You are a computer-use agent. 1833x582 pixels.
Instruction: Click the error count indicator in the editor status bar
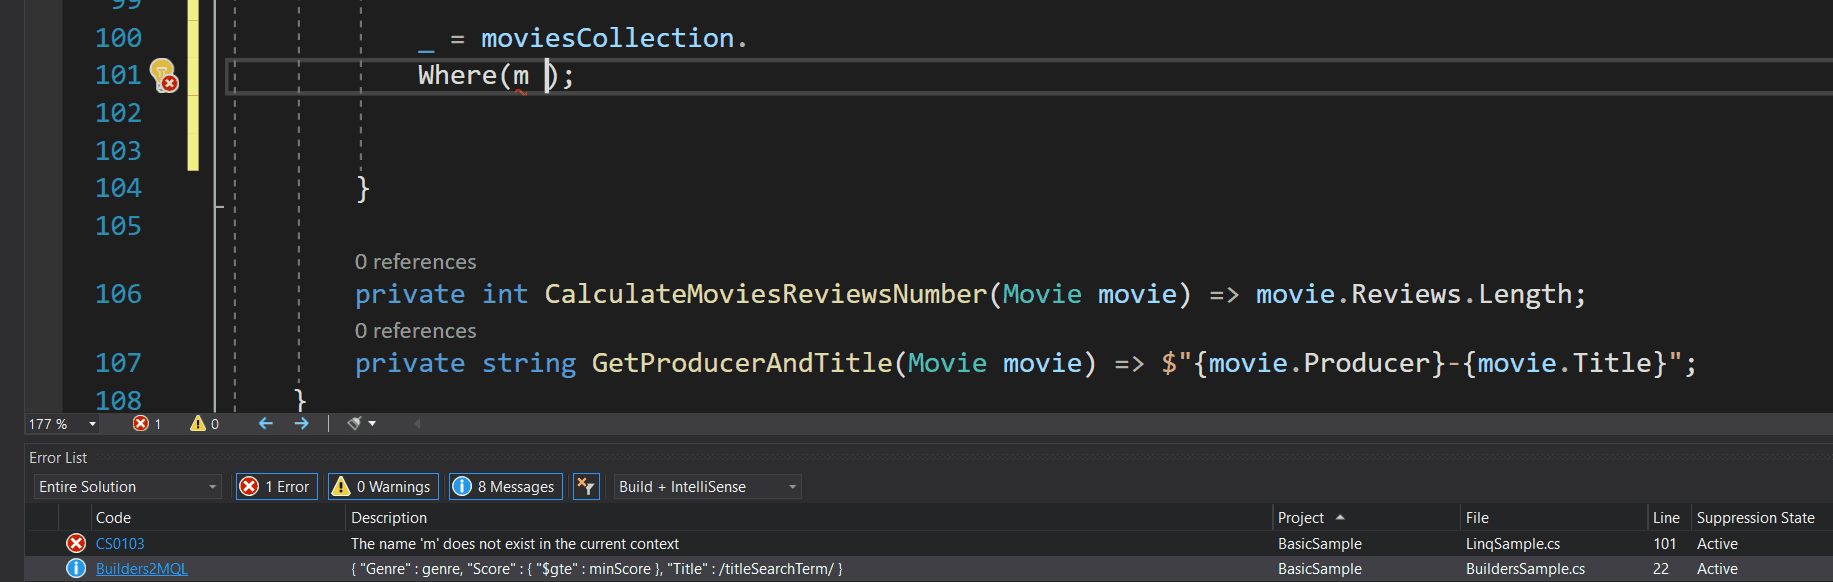pyautogui.click(x=147, y=424)
